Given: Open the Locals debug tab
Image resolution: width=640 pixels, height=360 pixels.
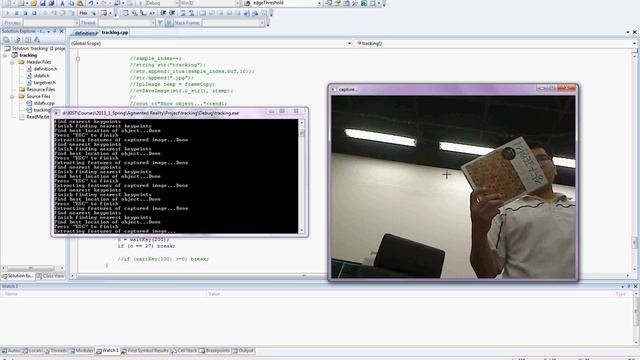Looking at the screenshot, I should 32,351.
